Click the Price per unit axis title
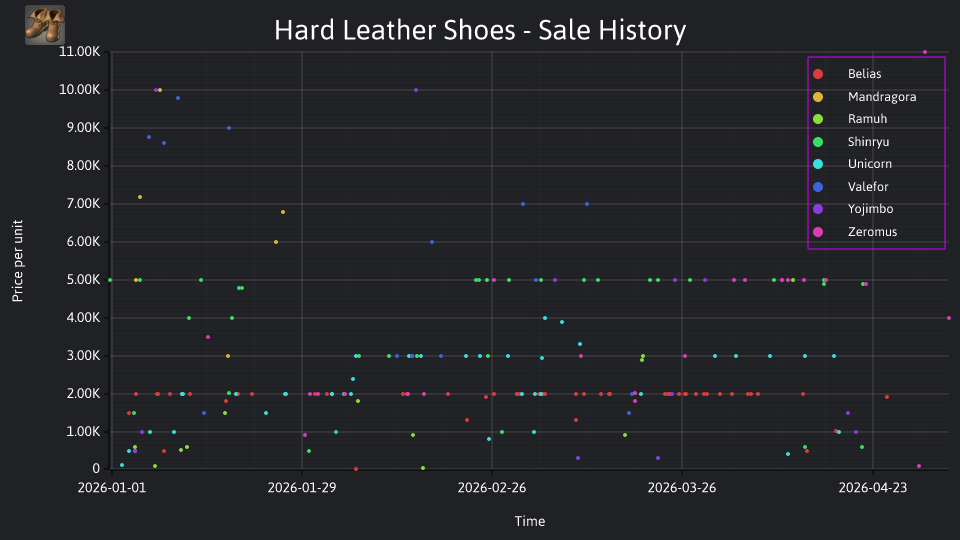This screenshot has height=540, width=960. click(18, 261)
